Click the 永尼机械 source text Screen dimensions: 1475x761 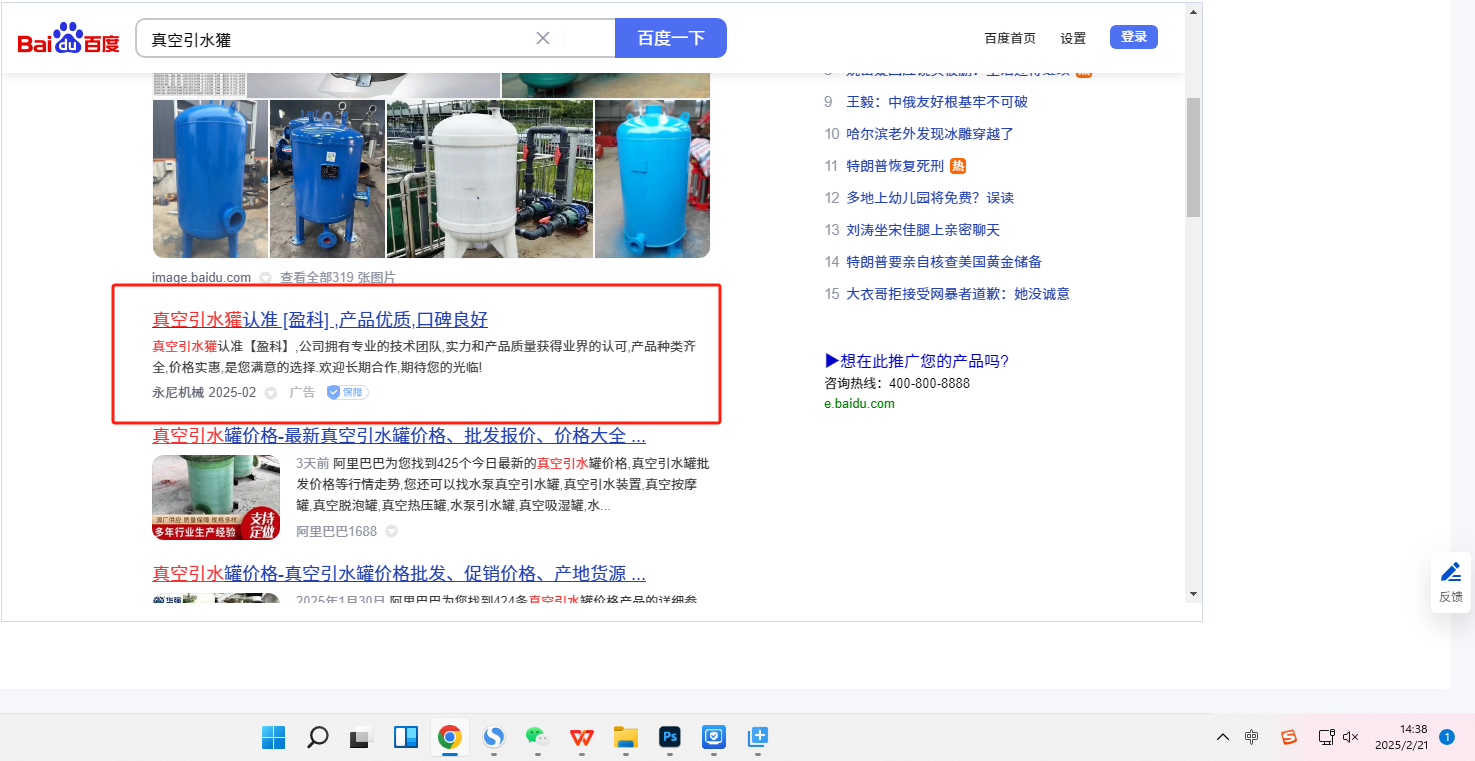178,393
